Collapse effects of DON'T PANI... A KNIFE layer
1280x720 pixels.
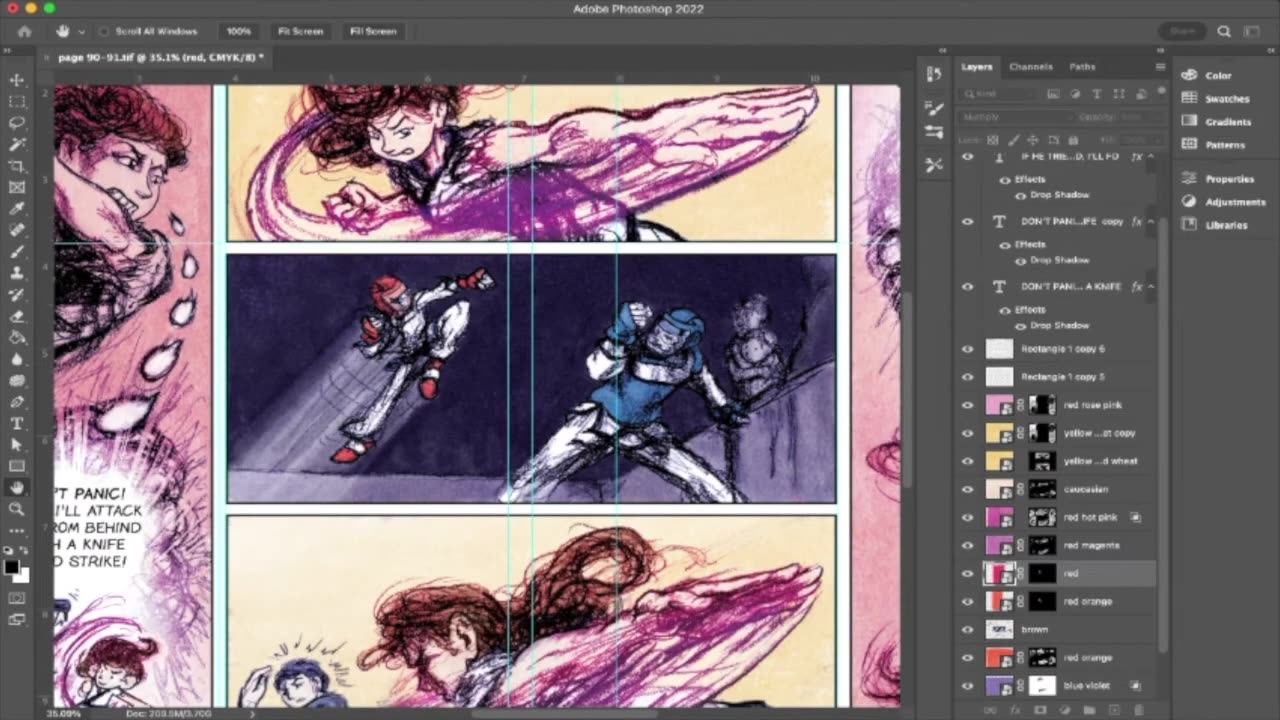[x=1151, y=287]
